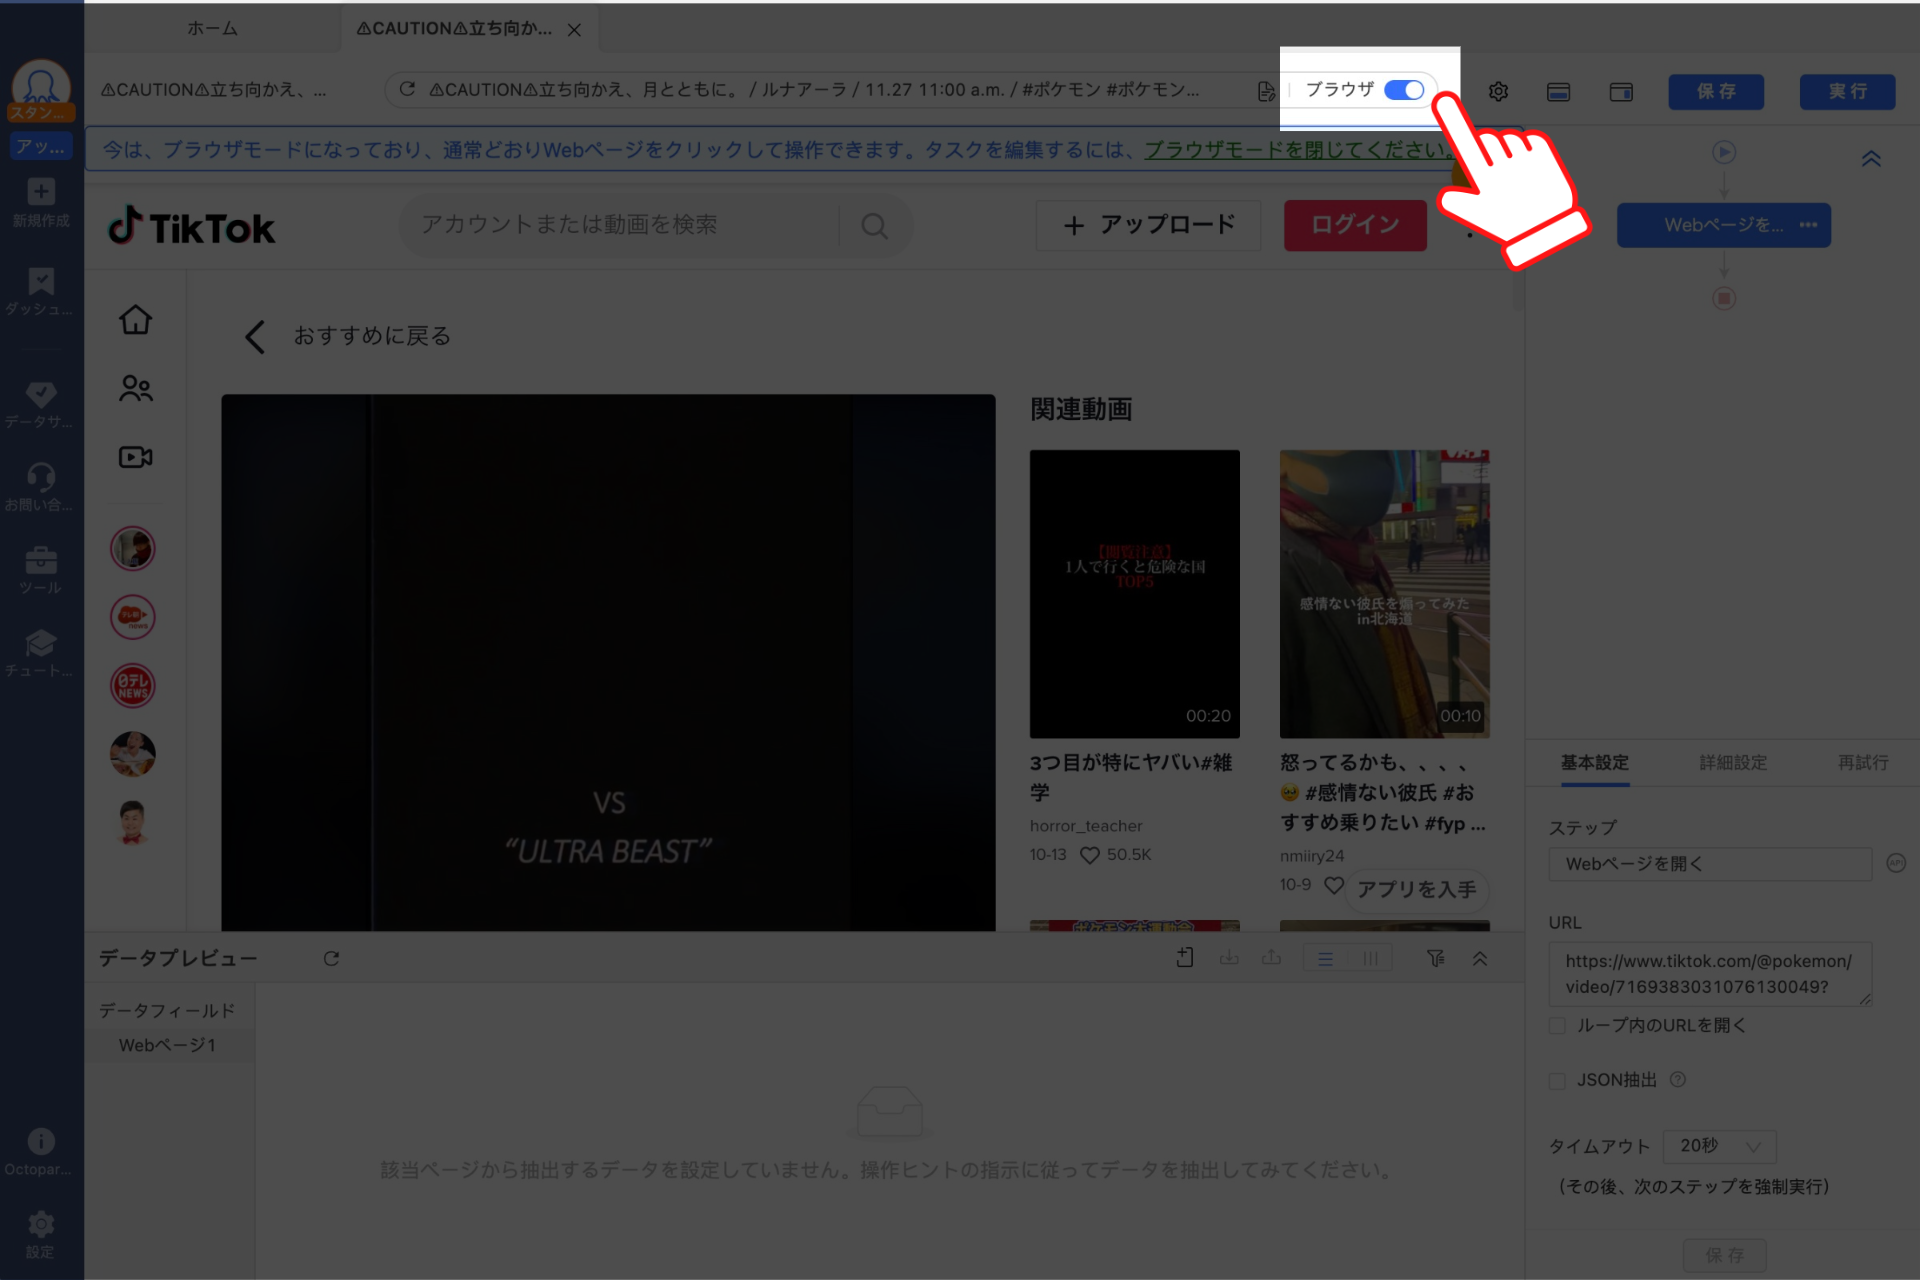The width and height of the screenshot is (1920, 1280).
Task: Open the 1人で行くと危険な国 related video
Action: point(1134,594)
